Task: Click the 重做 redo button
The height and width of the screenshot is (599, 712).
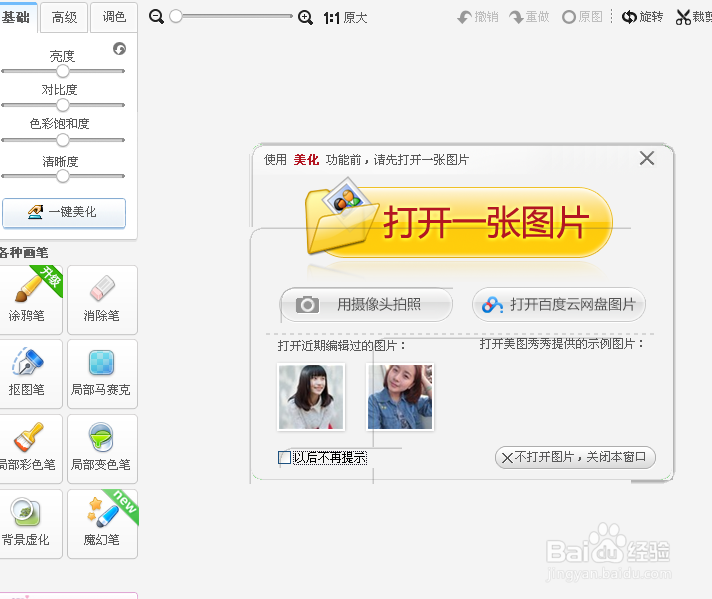Action: pos(529,17)
